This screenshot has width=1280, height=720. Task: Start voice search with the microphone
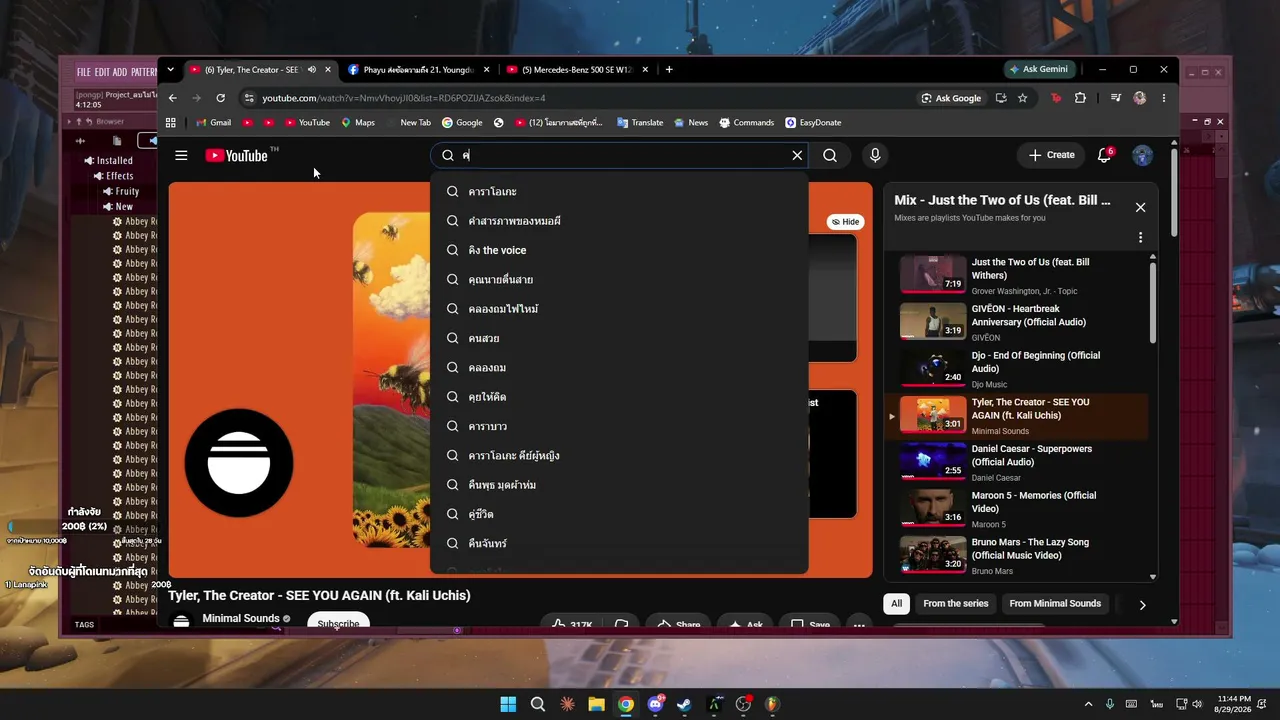(x=875, y=155)
